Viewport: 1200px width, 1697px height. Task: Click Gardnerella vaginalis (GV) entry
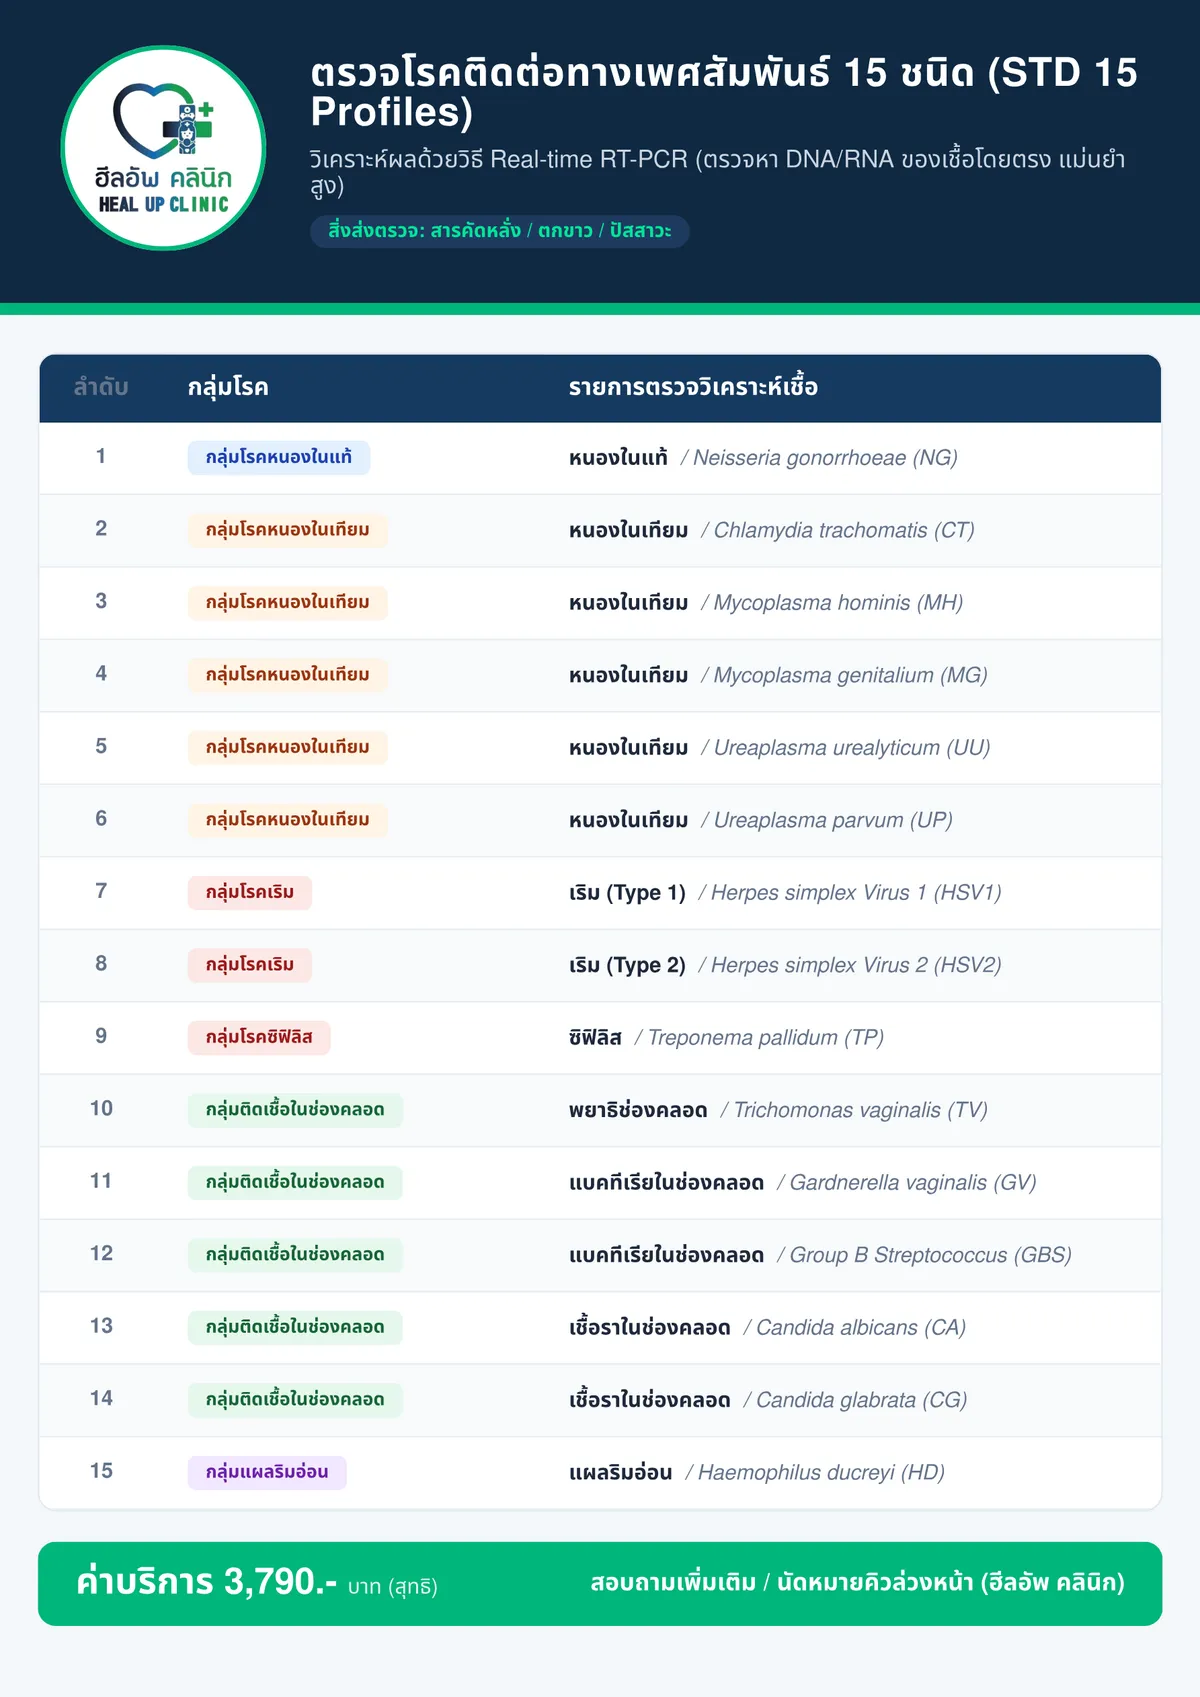pyautogui.click(x=907, y=1183)
